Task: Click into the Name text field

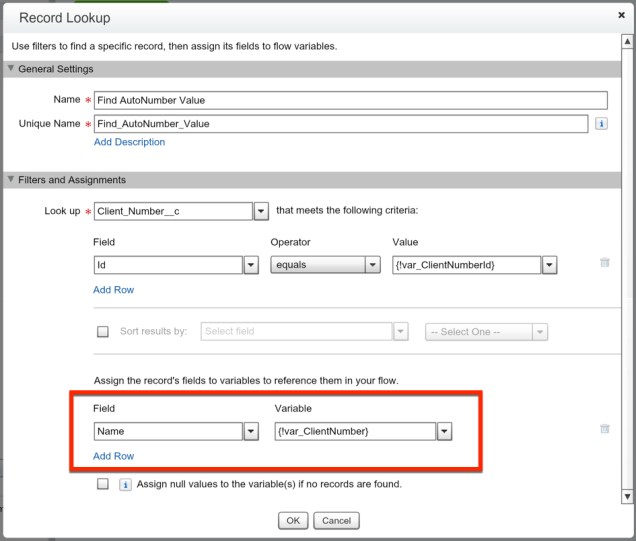Action: tap(350, 100)
